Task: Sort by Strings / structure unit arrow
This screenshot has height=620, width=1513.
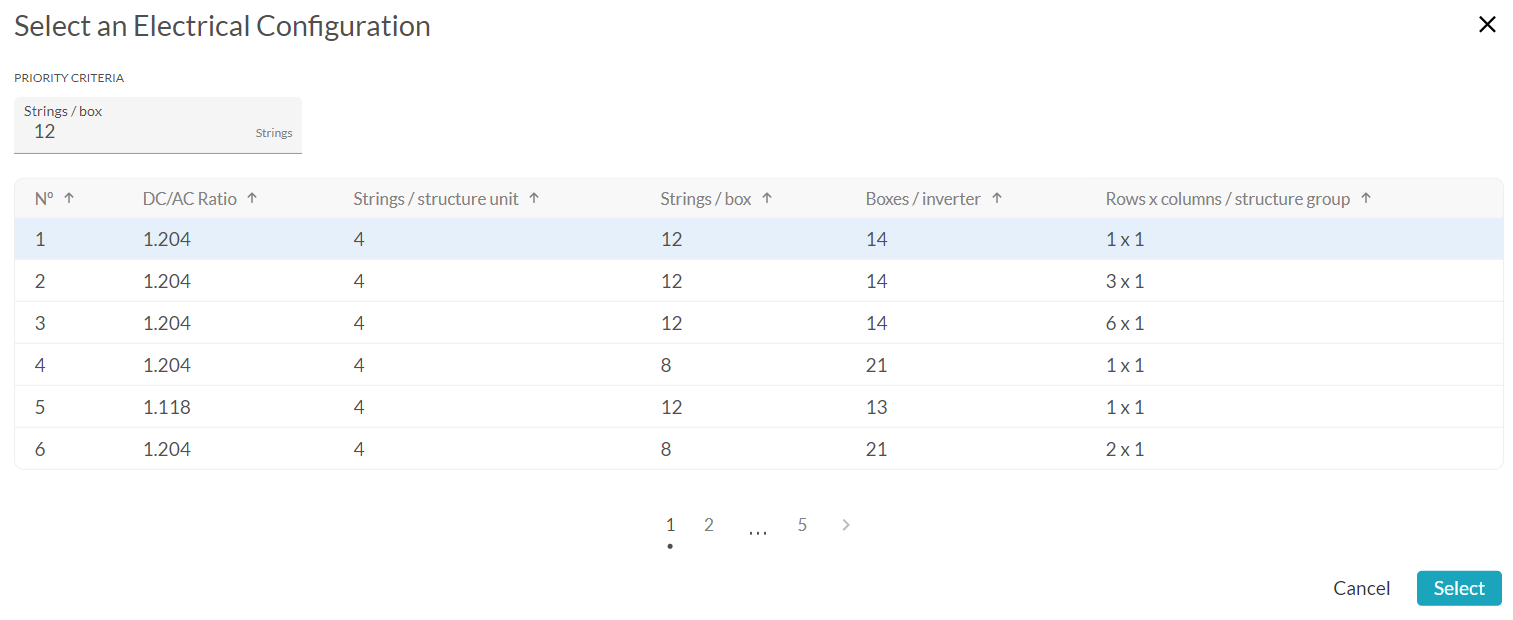Action: (534, 198)
